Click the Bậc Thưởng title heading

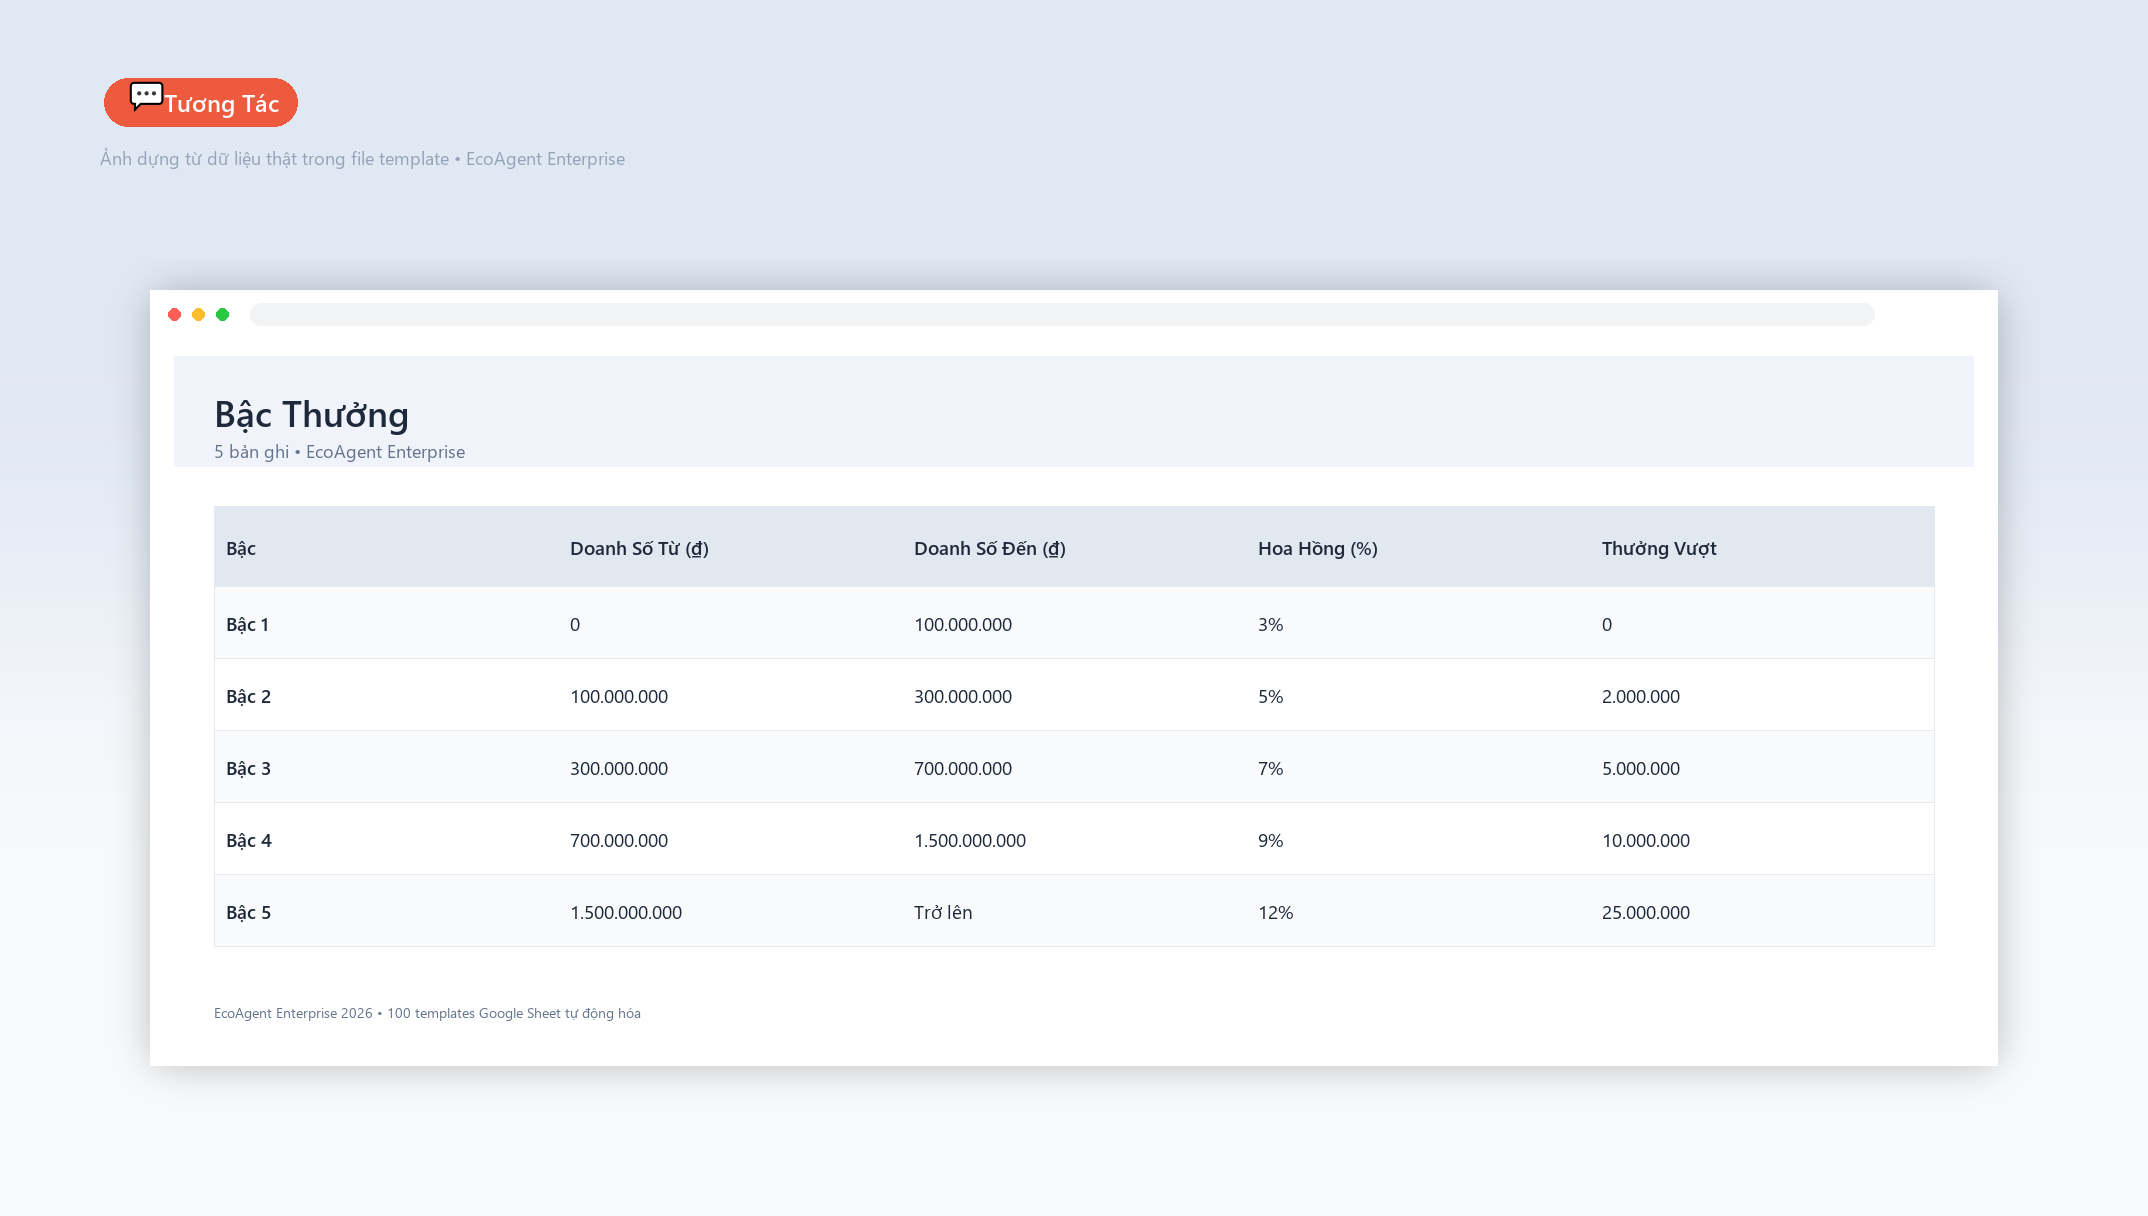312,414
